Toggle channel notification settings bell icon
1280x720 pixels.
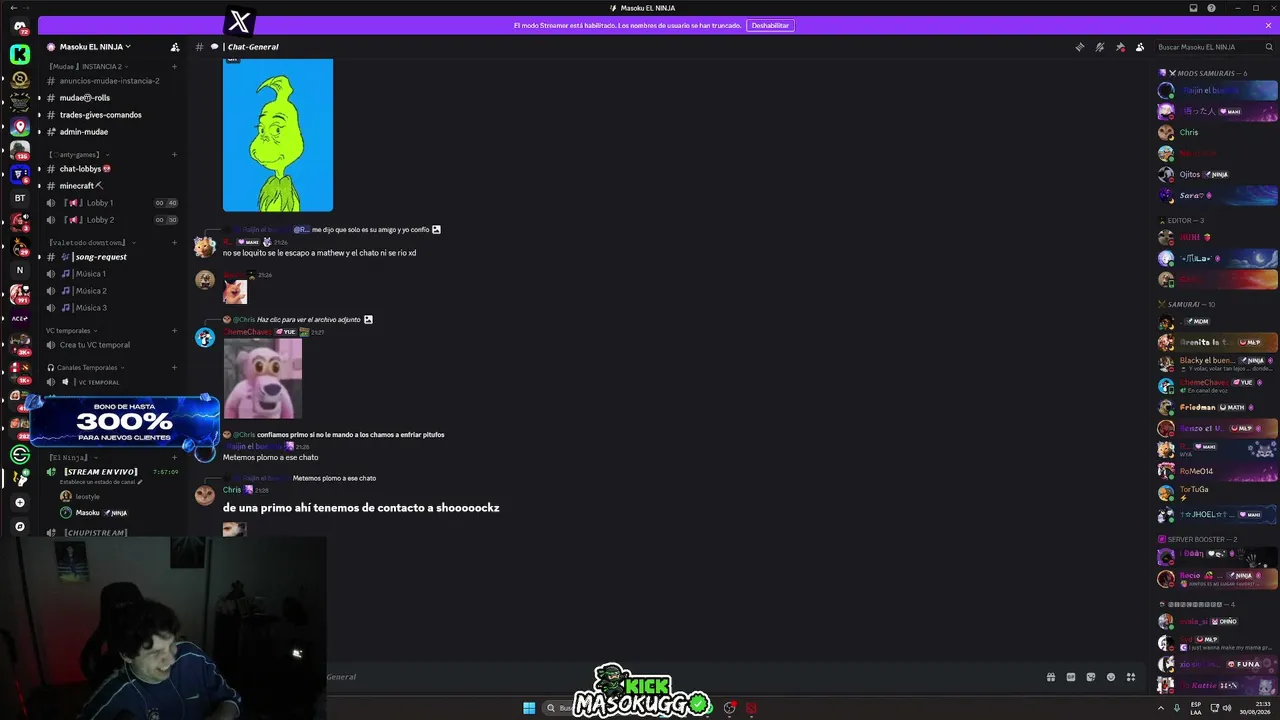coord(1099,47)
